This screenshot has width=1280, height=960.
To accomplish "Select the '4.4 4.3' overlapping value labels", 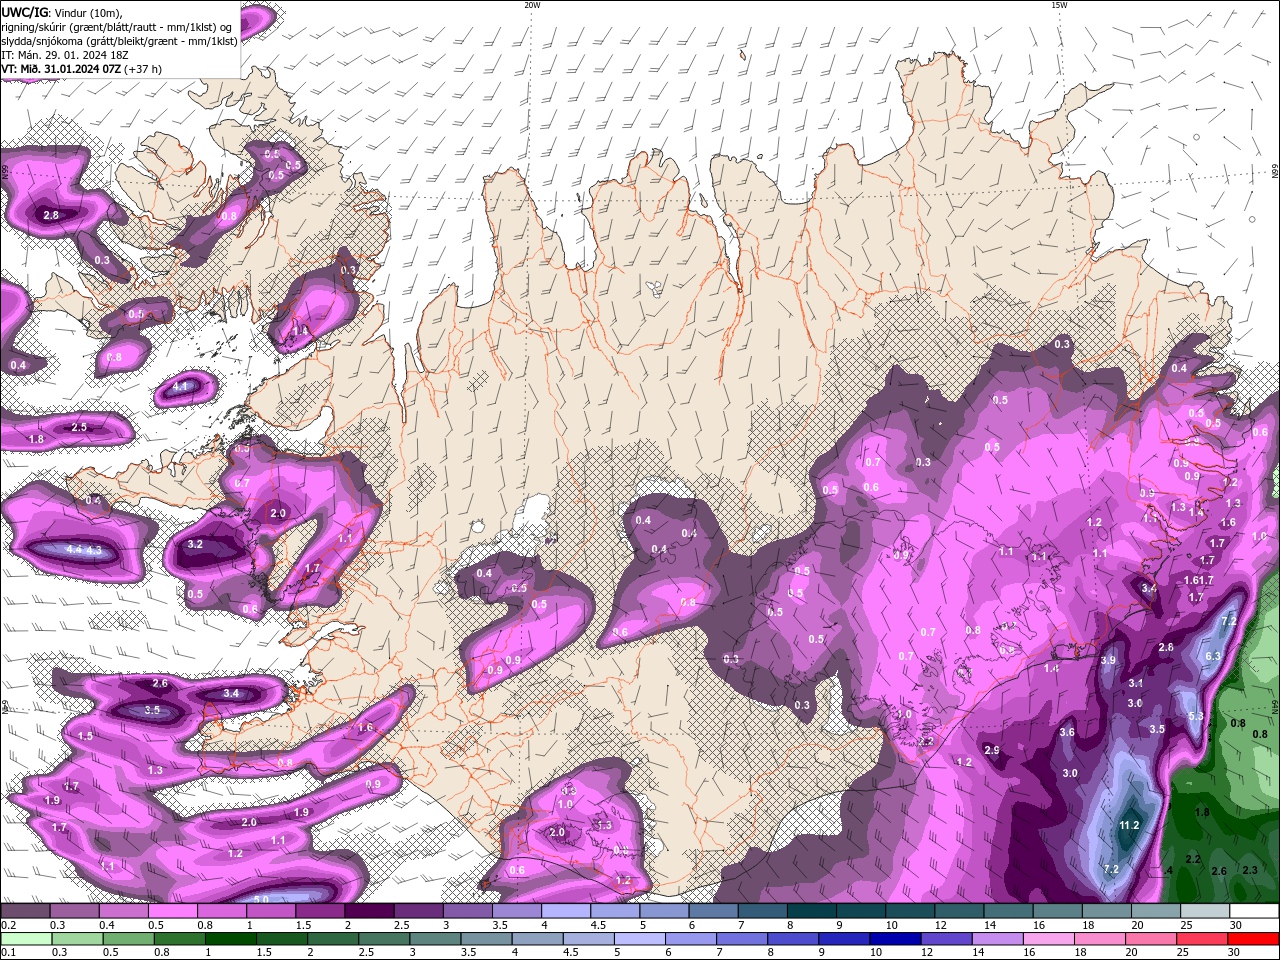I will 84,549.
